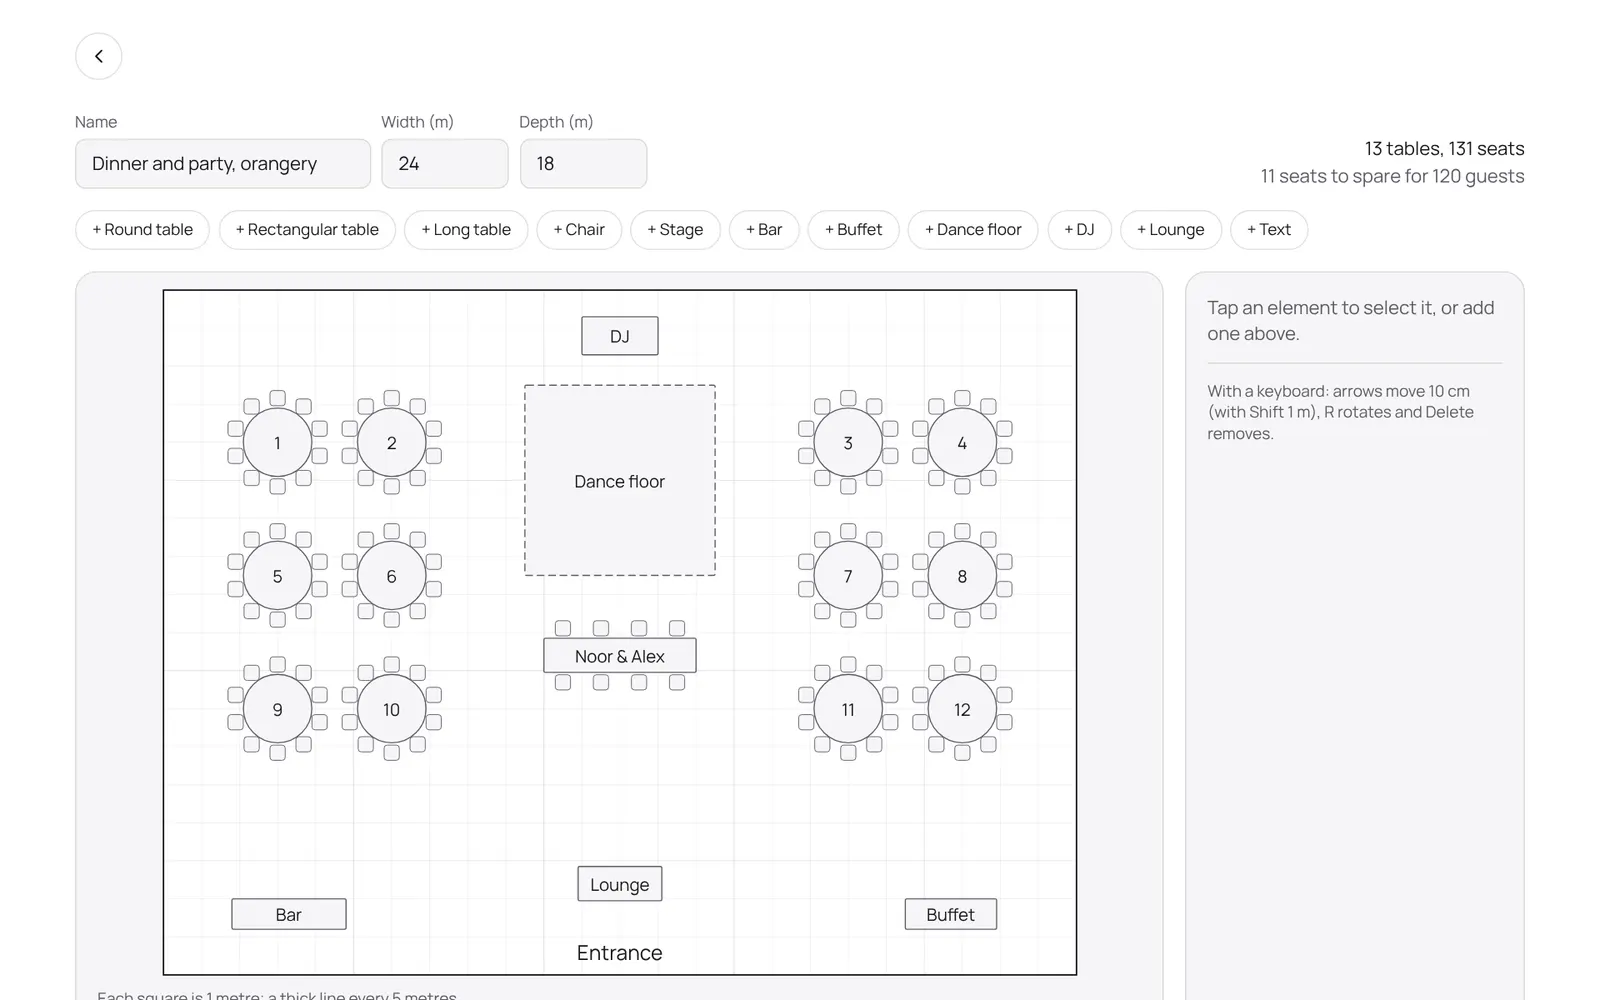The height and width of the screenshot is (1000, 1600).
Task: Select round table 4
Action: [x=962, y=442]
